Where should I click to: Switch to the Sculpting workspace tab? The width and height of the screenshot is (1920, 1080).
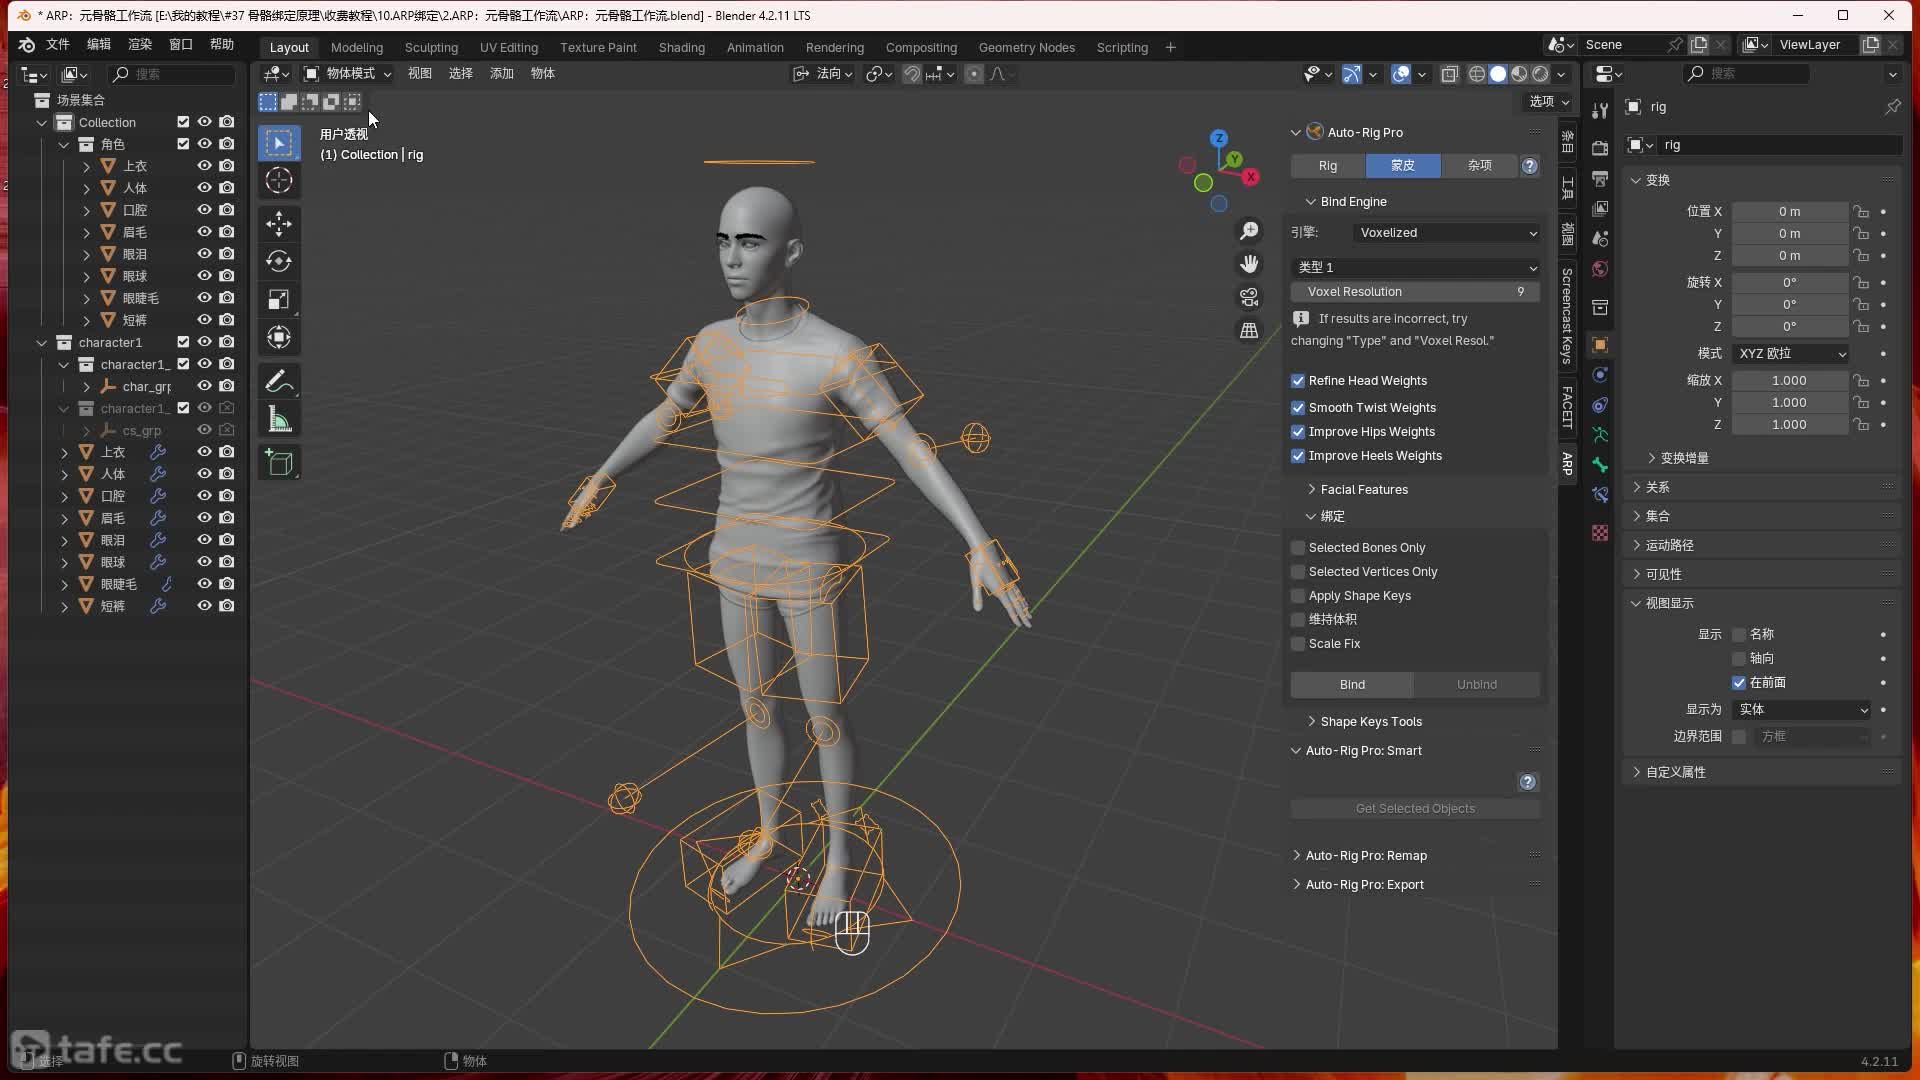[431, 47]
